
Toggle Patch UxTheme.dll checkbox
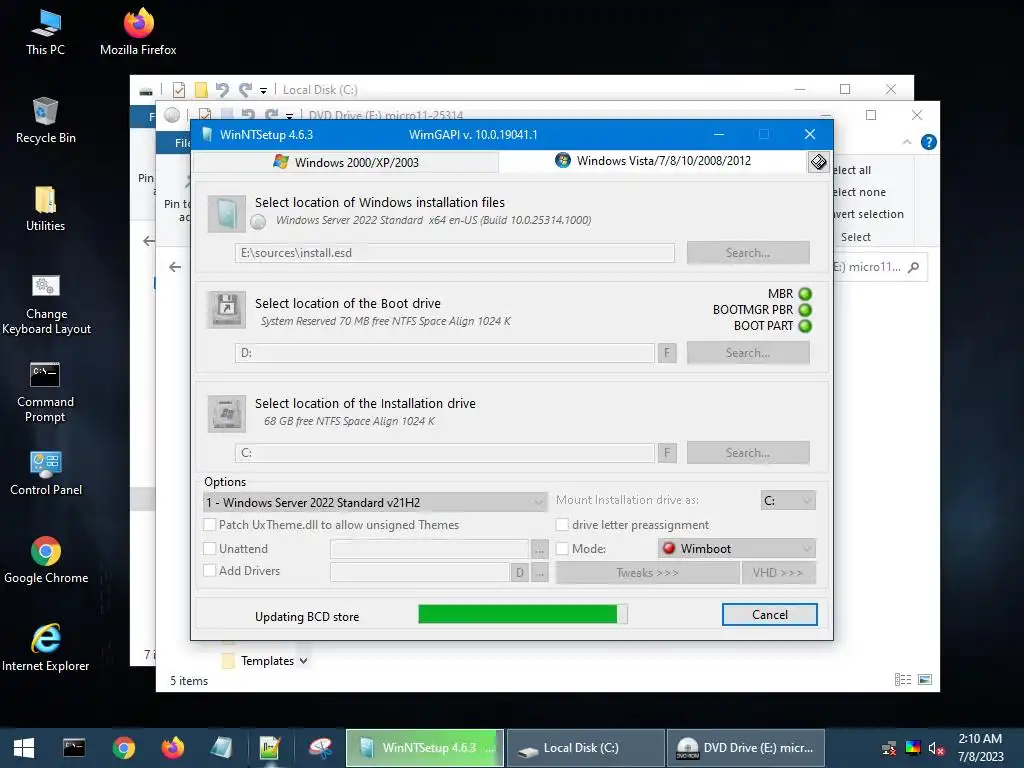click(x=210, y=524)
